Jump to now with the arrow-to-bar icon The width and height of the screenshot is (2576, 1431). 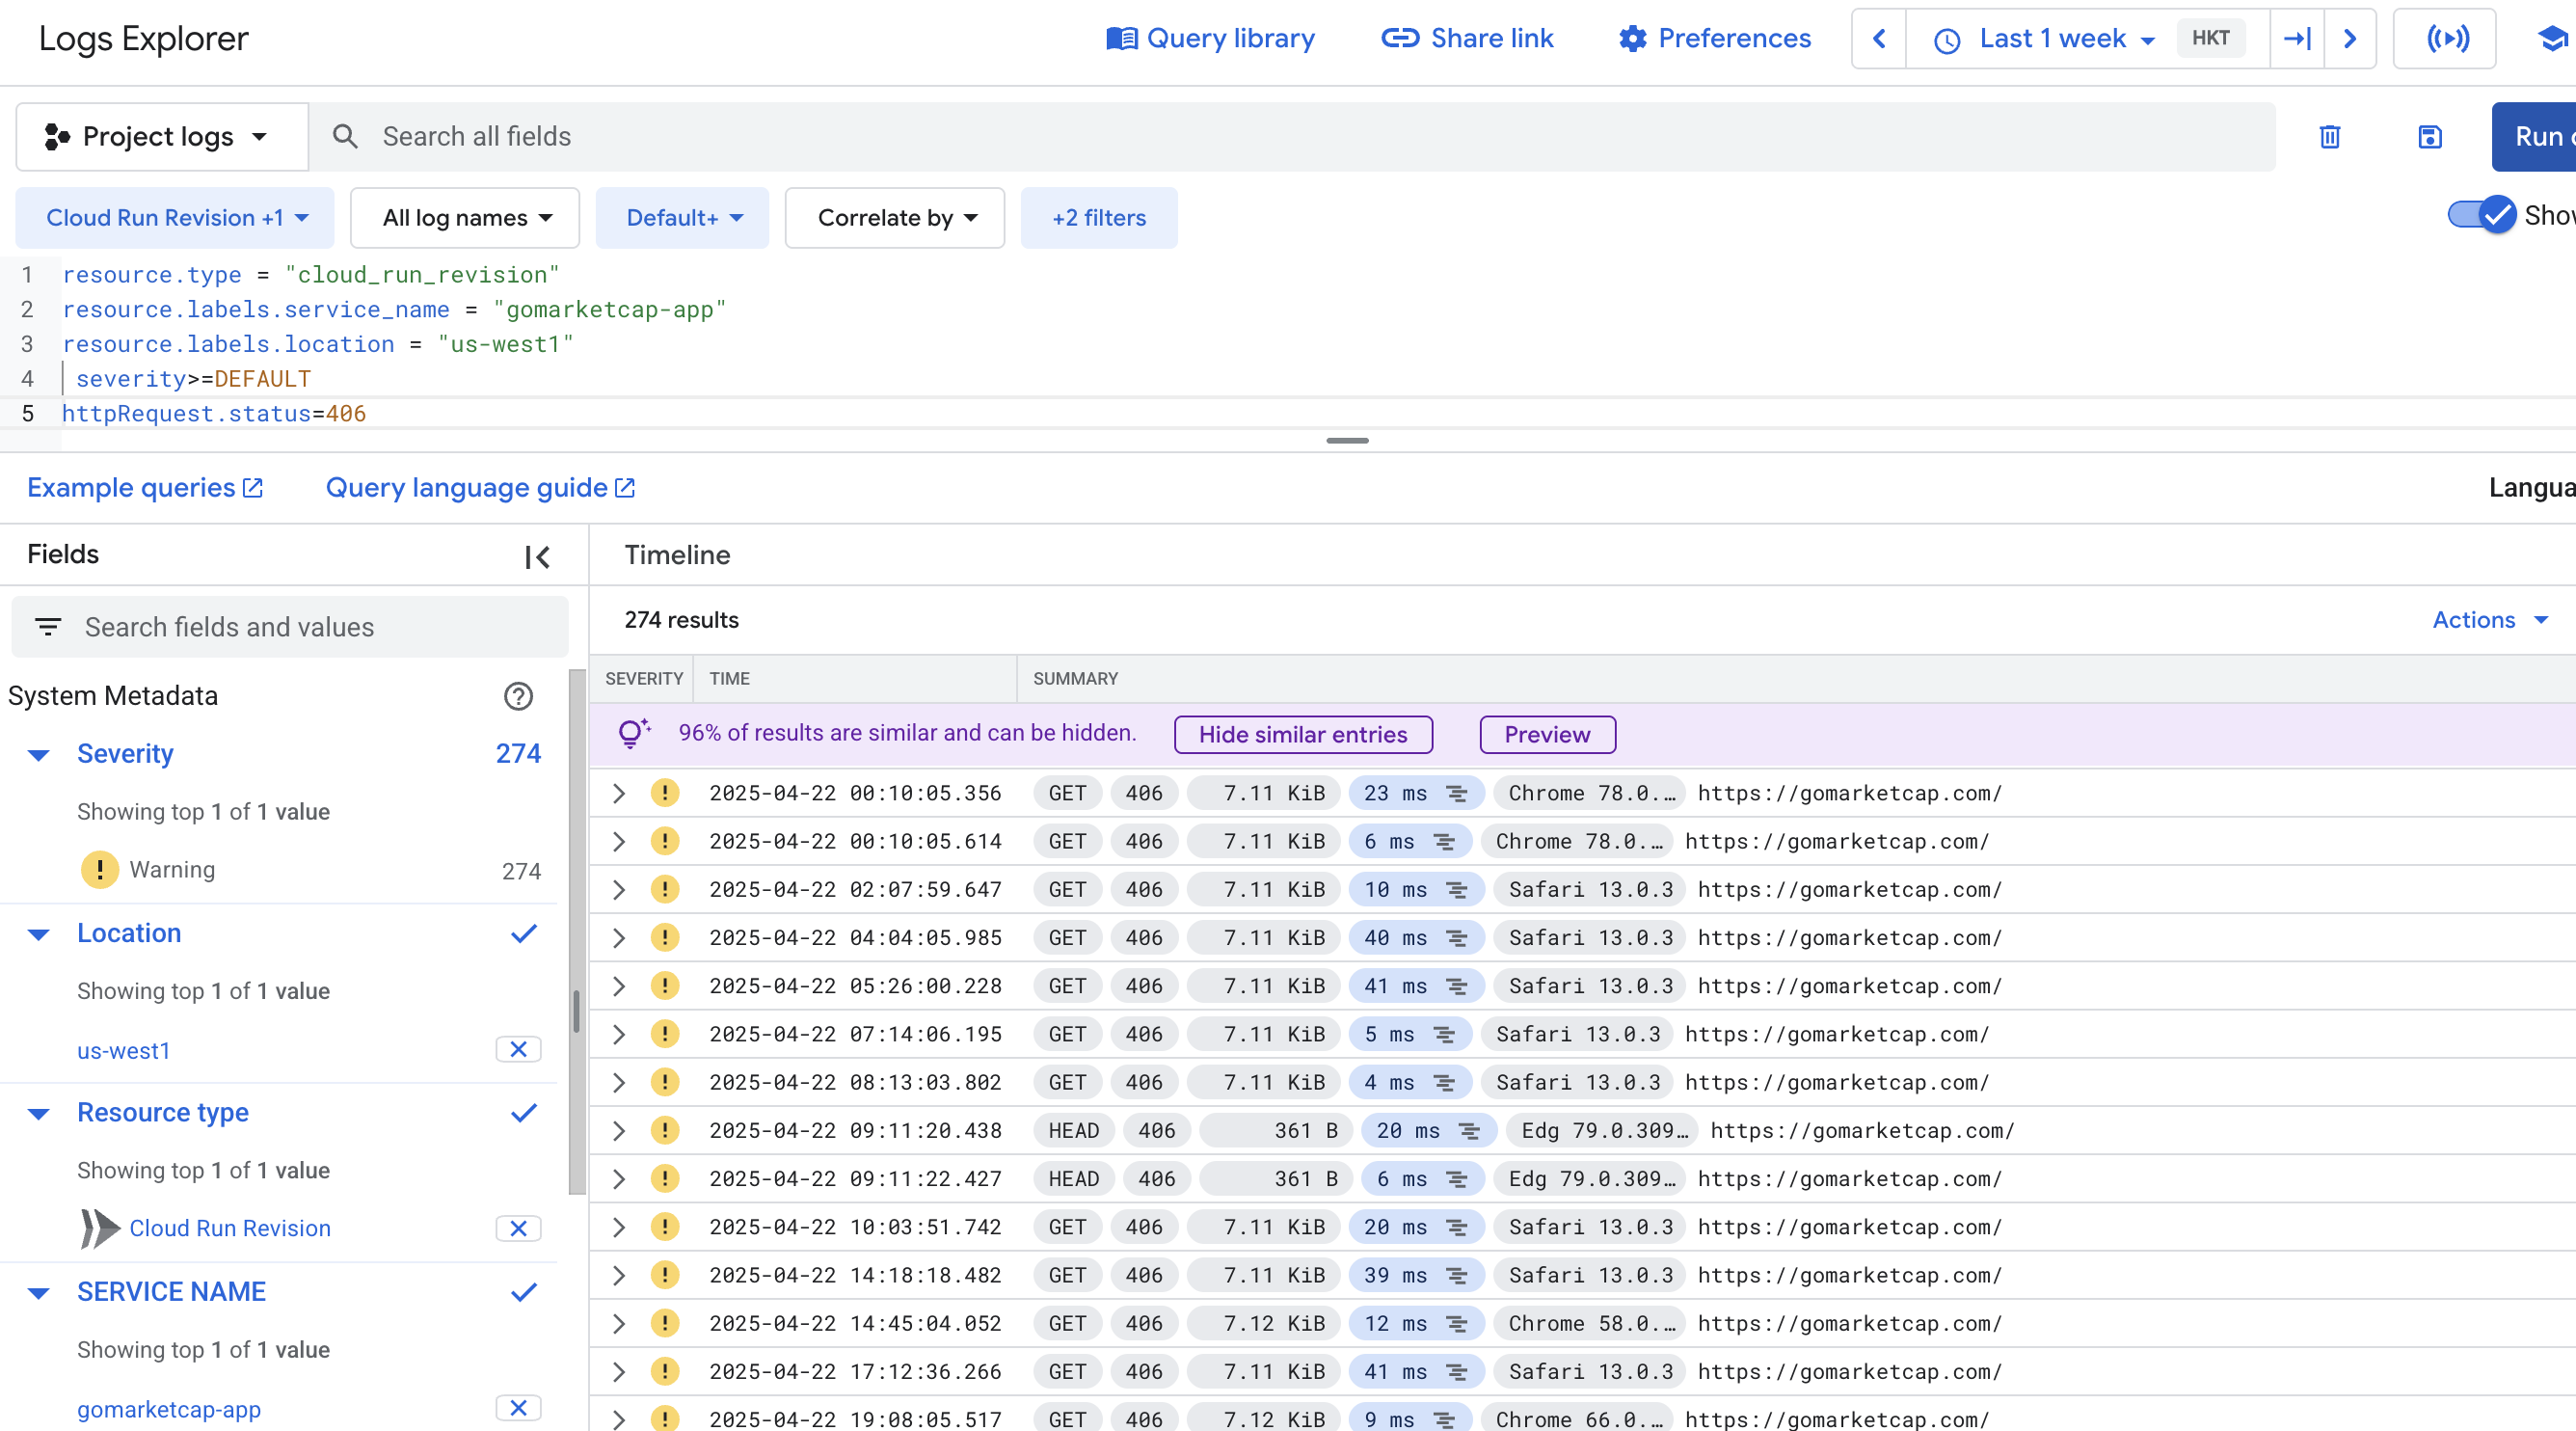point(2297,39)
